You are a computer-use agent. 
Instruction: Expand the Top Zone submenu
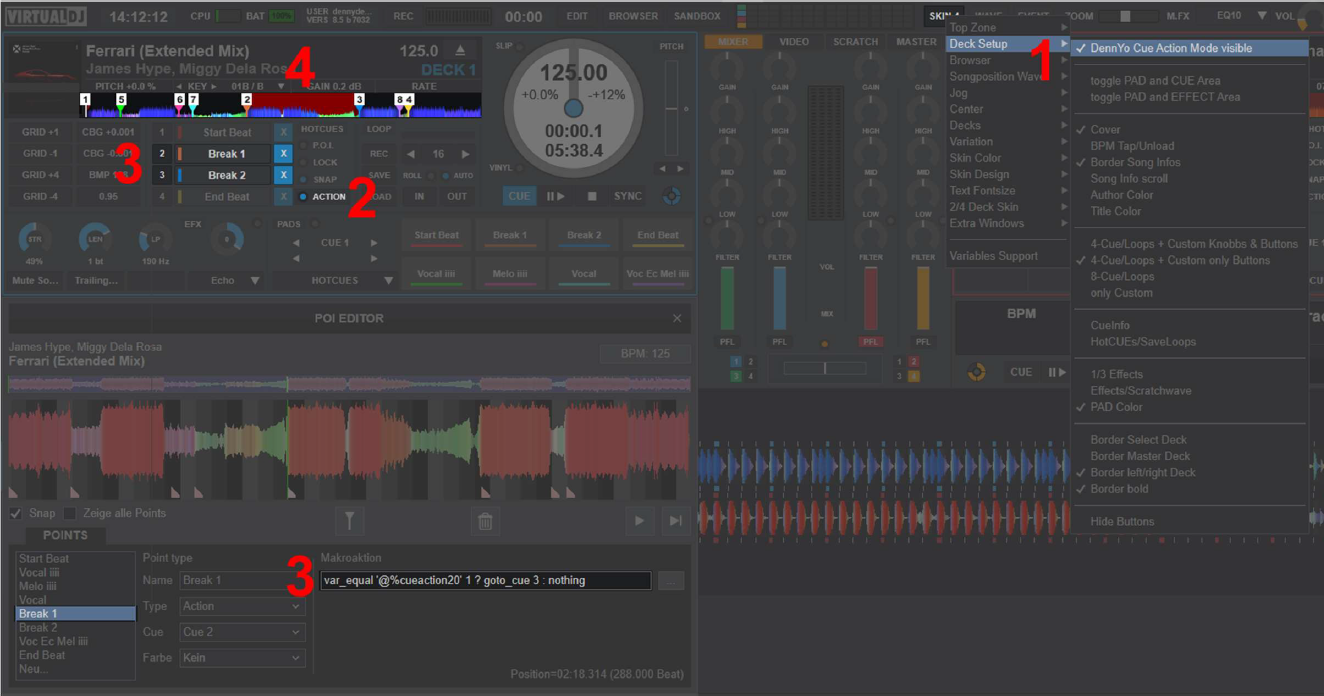pyautogui.click(x=1007, y=28)
